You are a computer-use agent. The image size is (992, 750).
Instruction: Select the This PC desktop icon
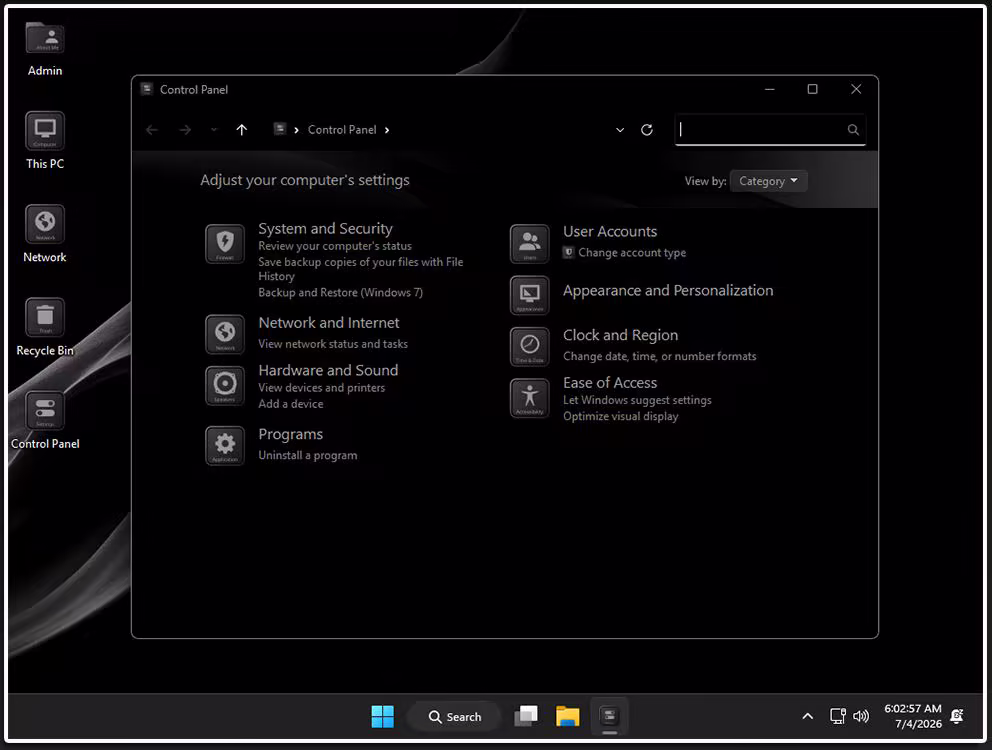45,141
